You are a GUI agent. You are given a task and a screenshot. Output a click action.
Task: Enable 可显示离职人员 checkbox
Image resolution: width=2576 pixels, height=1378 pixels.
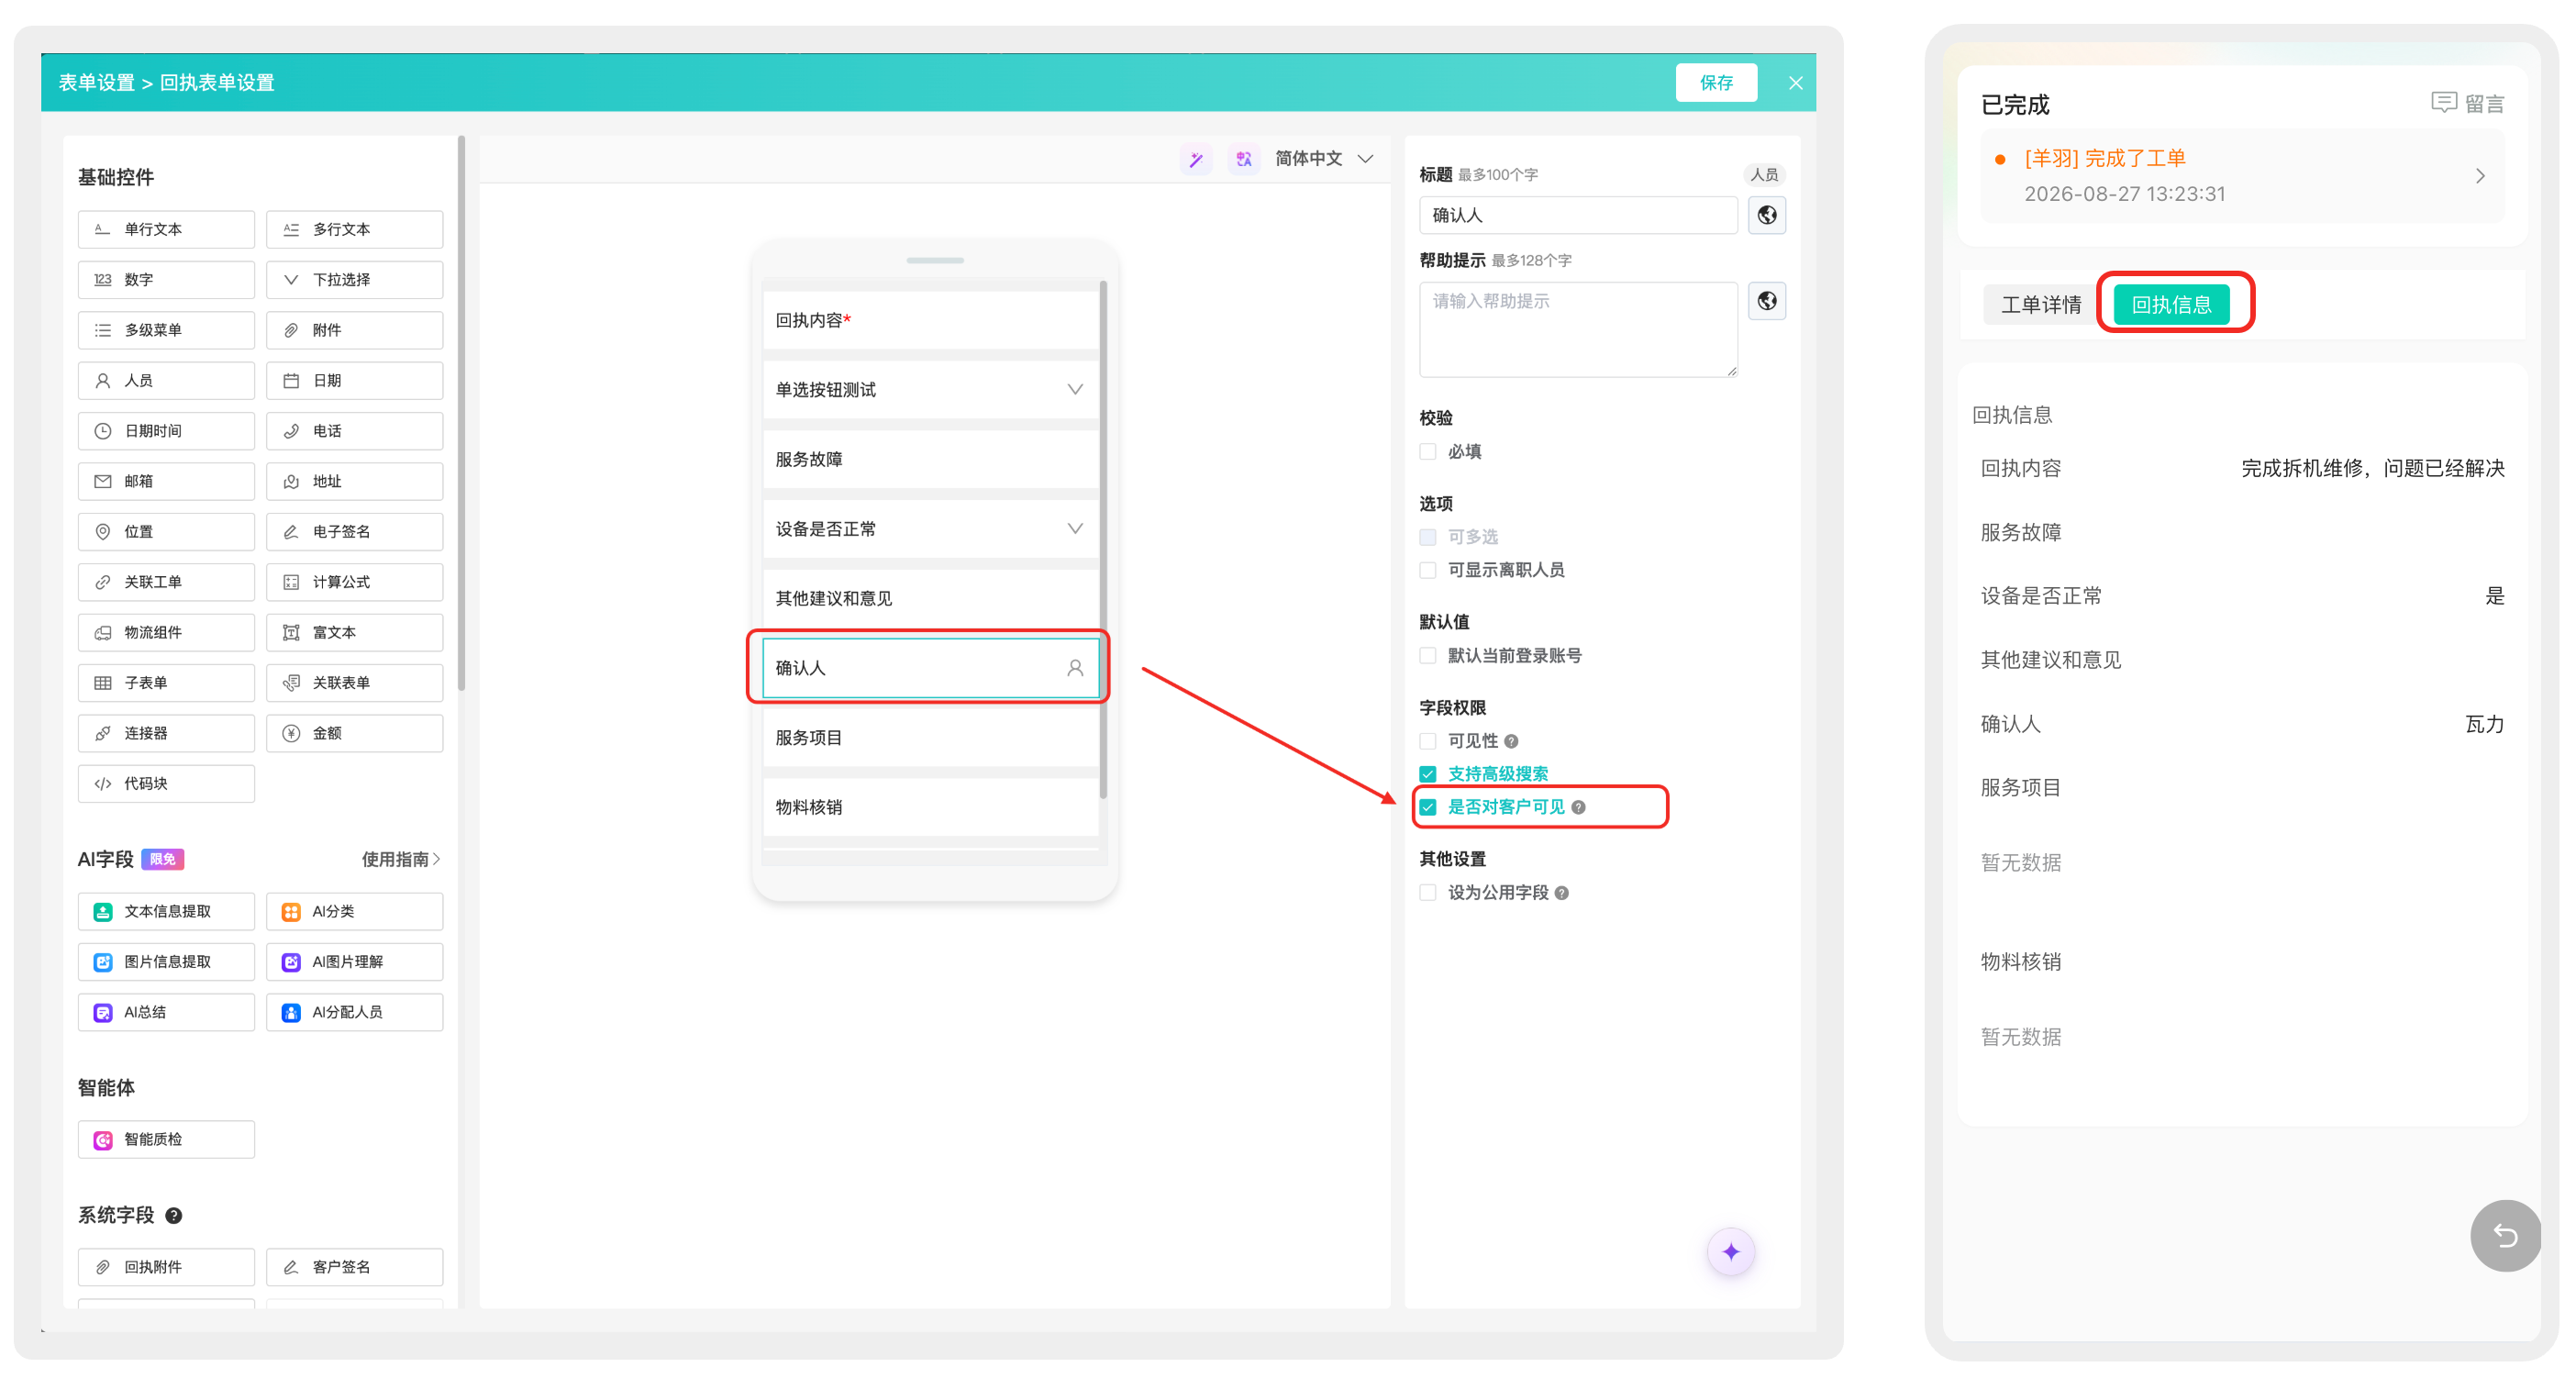tap(1428, 570)
